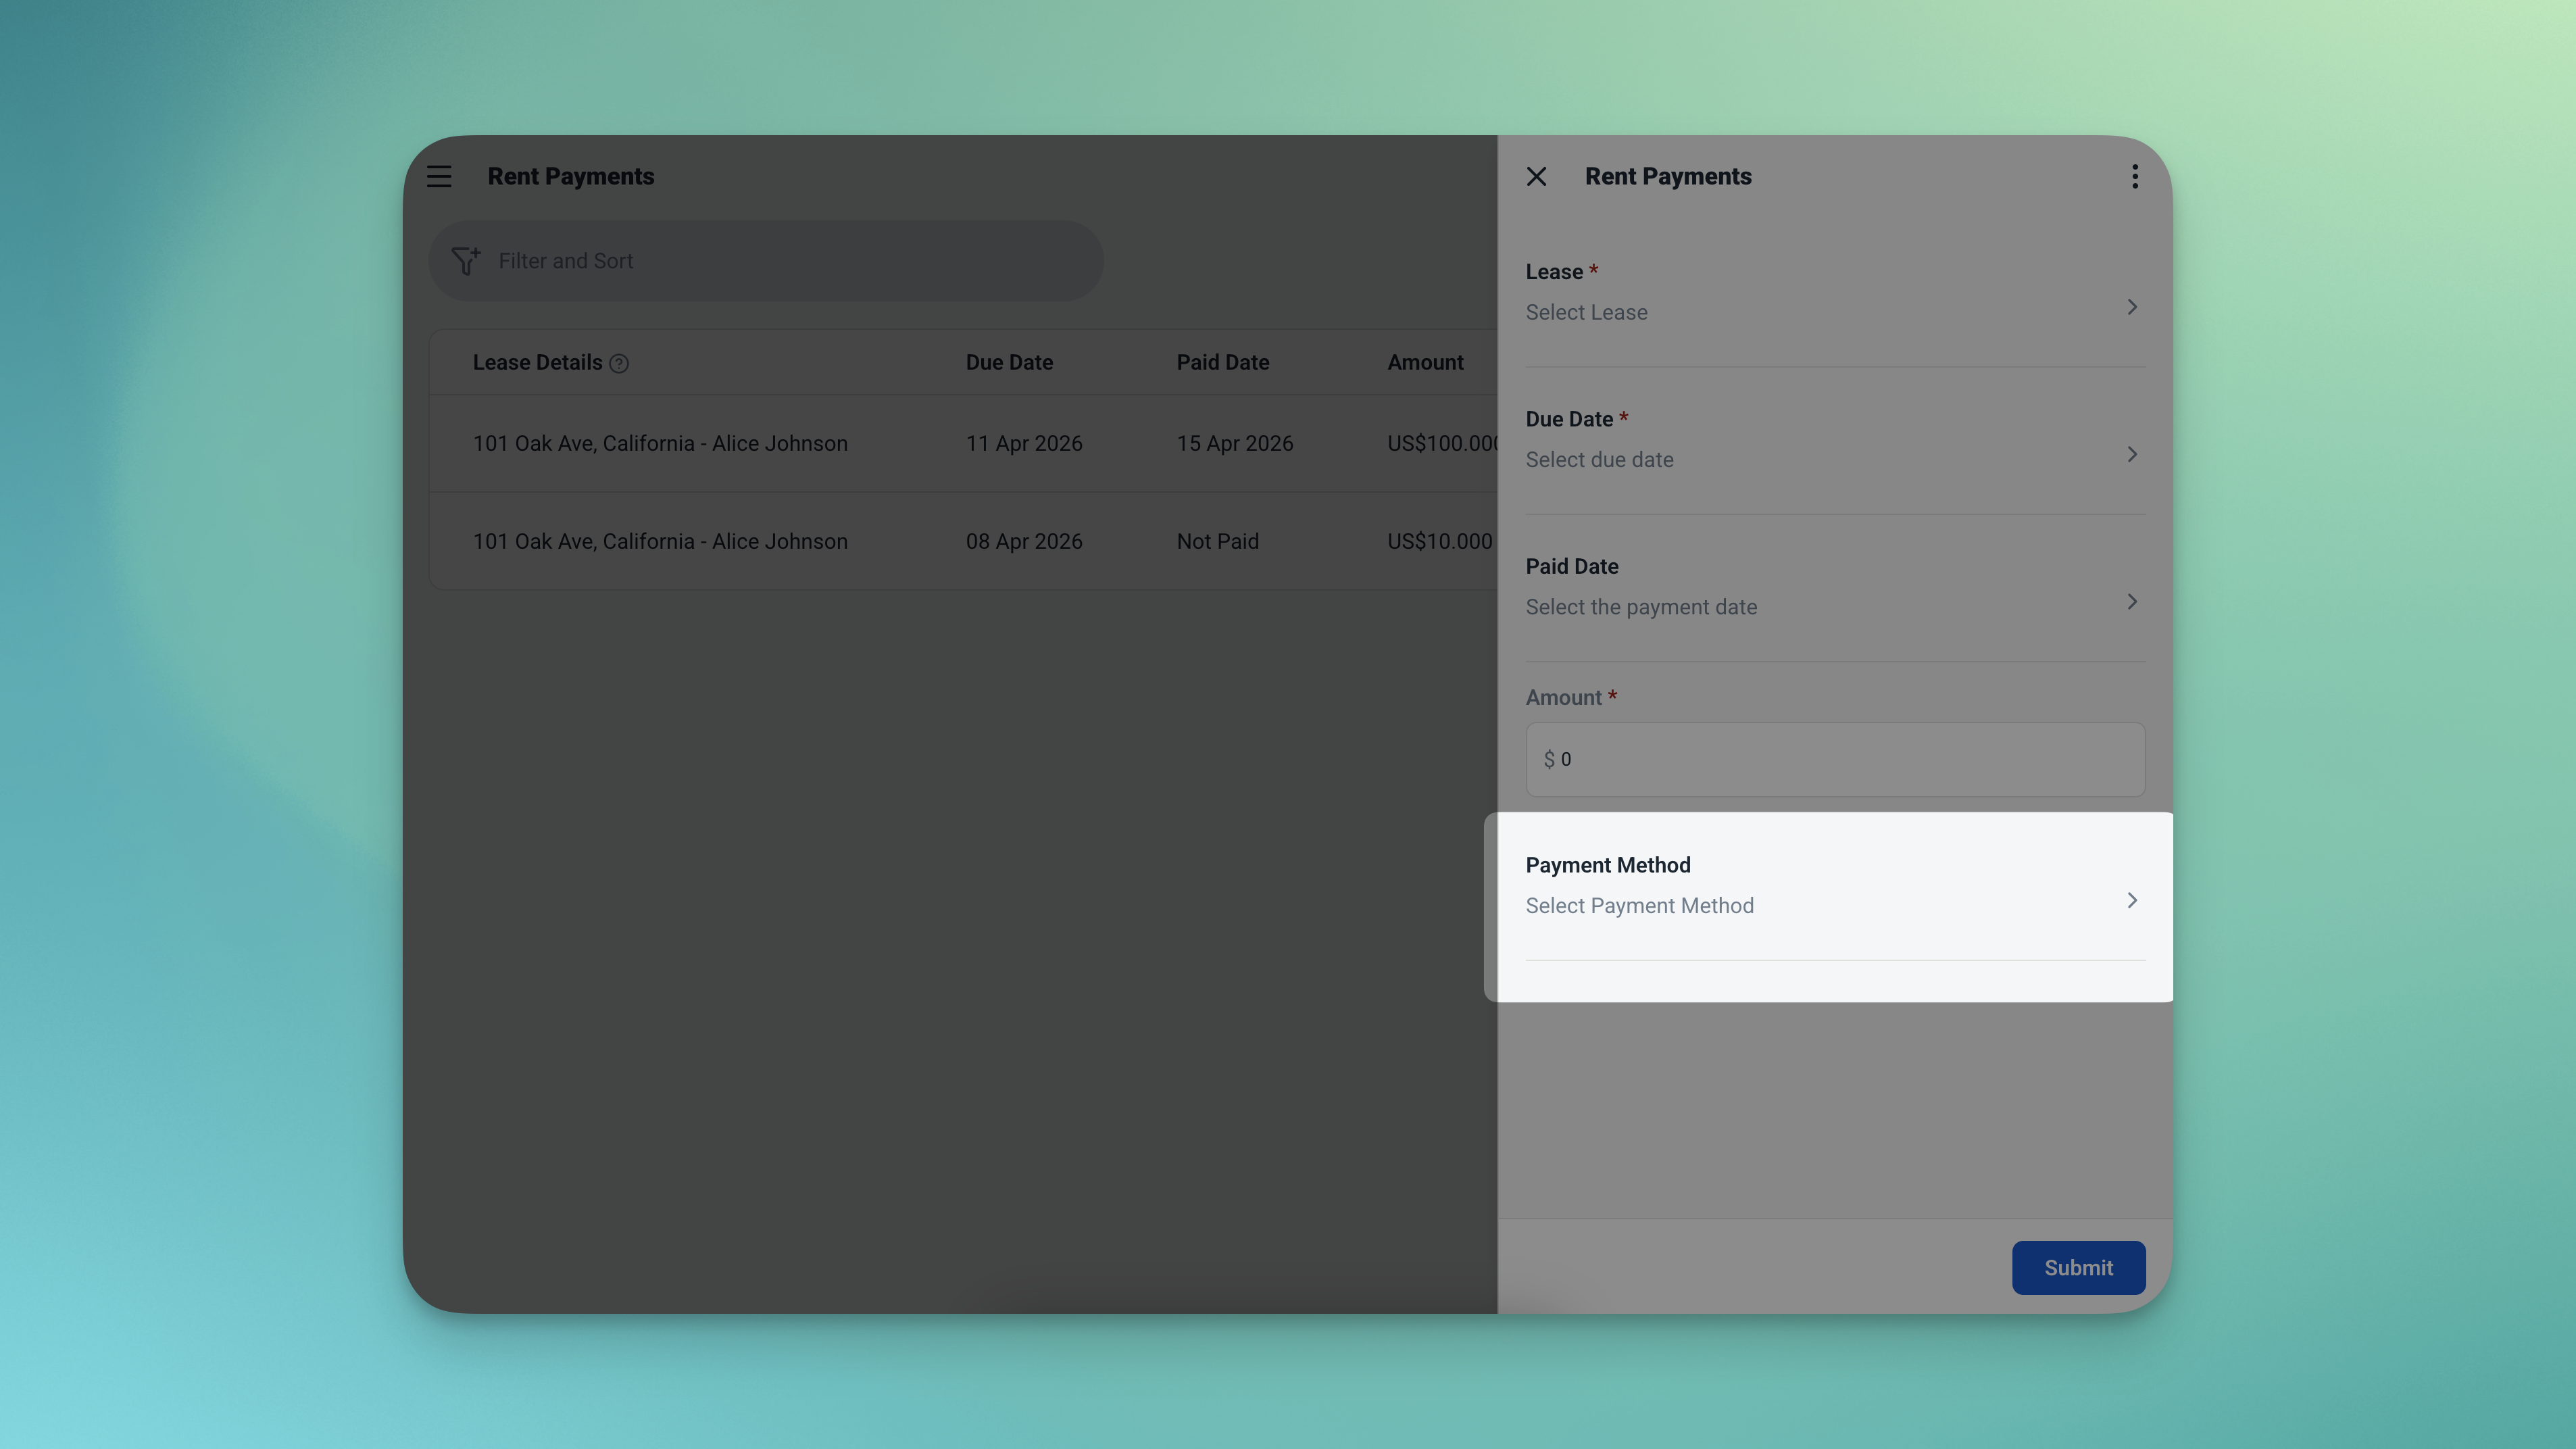Click the chevron beside Select Lease

pos(2132,307)
